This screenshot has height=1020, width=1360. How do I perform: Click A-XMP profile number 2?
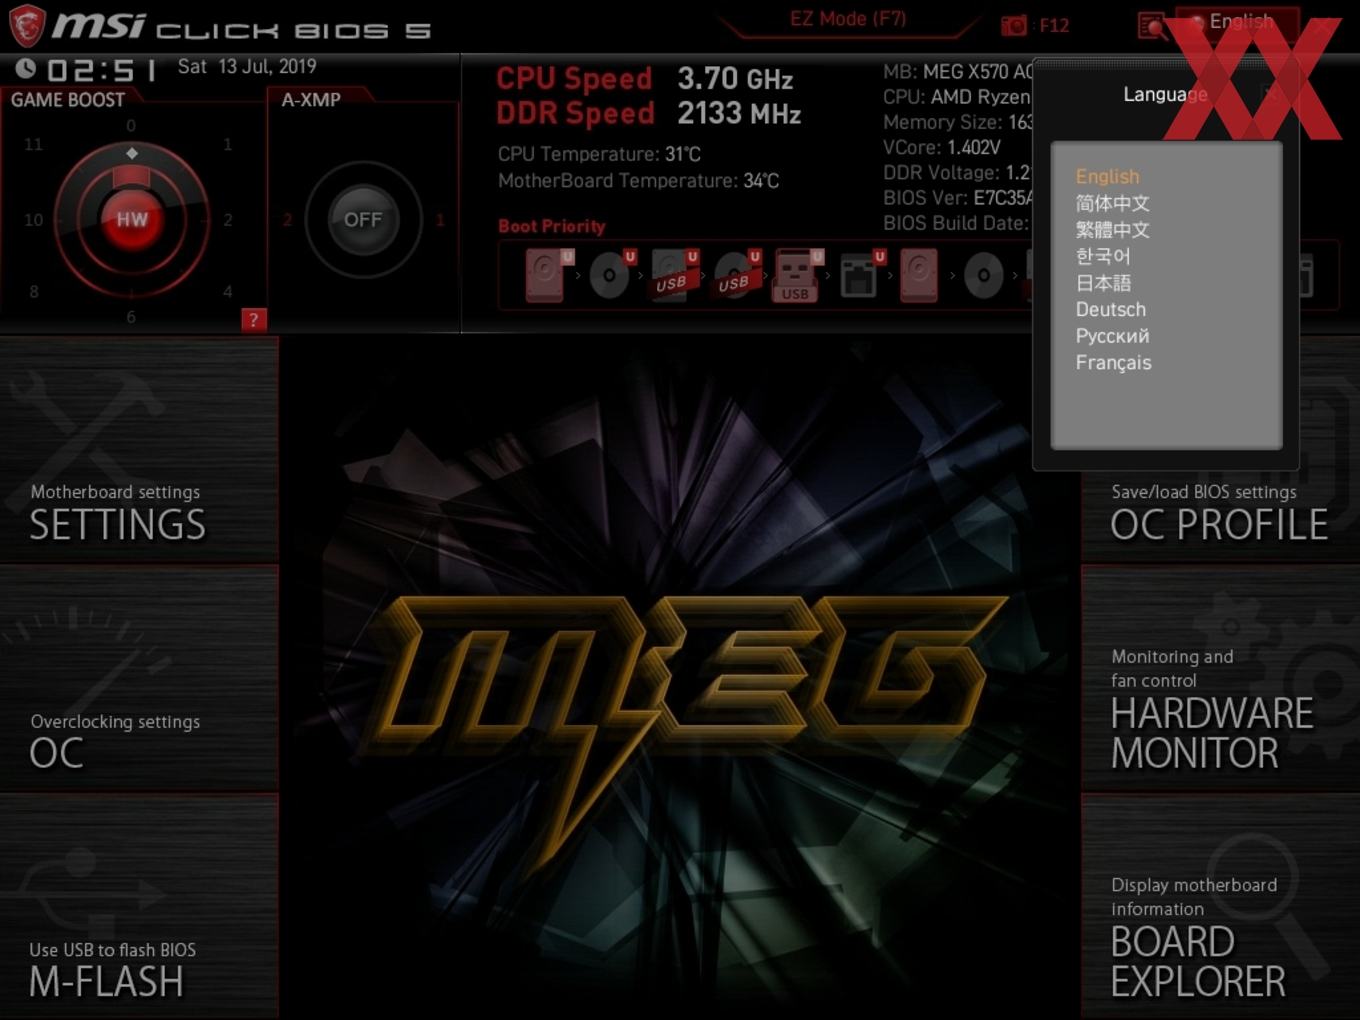(288, 220)
